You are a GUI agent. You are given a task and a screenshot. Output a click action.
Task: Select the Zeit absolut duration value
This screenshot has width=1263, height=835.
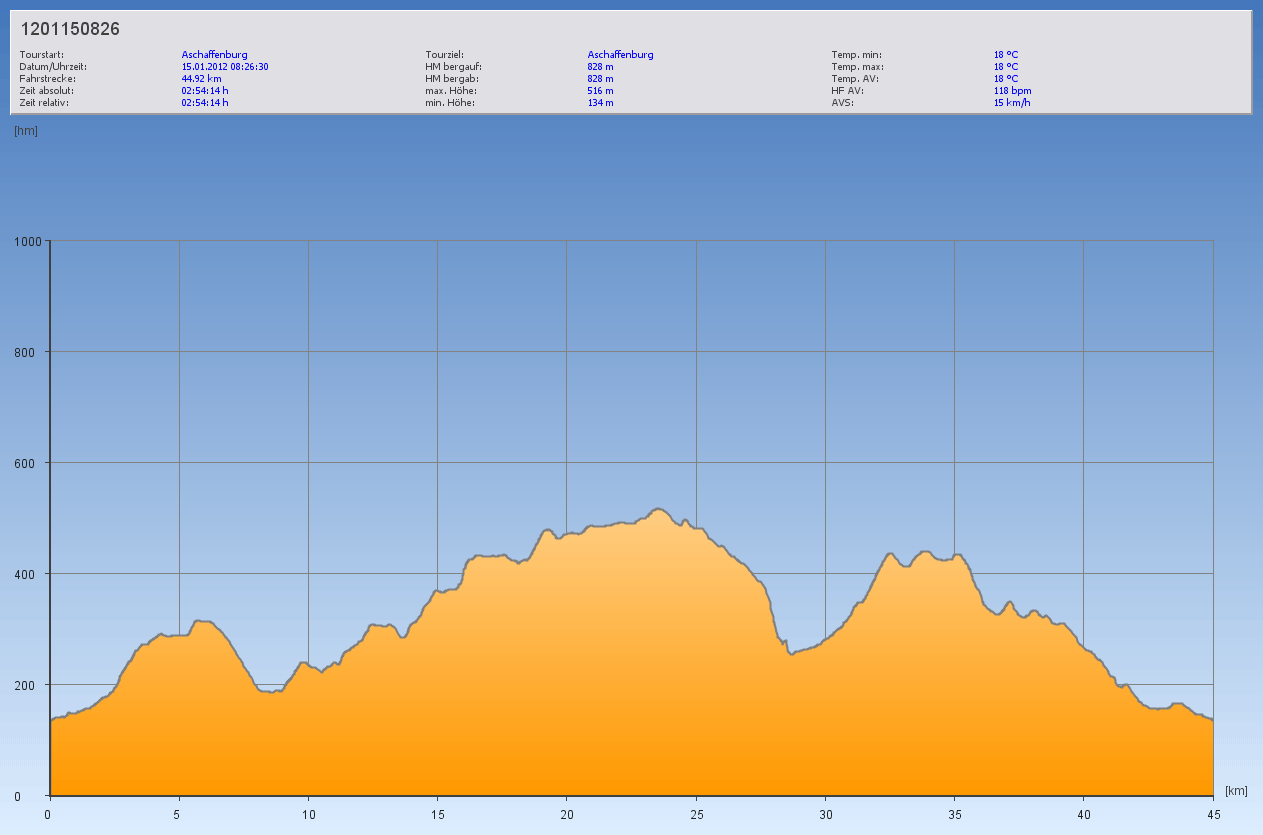point(204,90)
